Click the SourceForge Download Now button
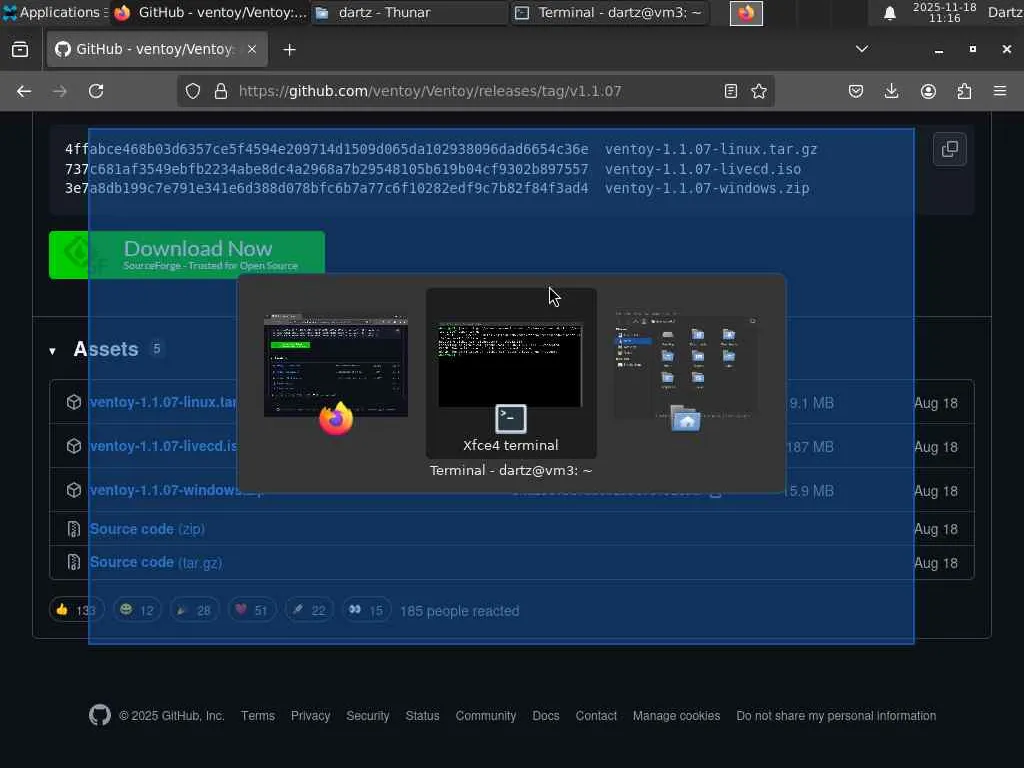1024x768 pixels. coord(187,255)
